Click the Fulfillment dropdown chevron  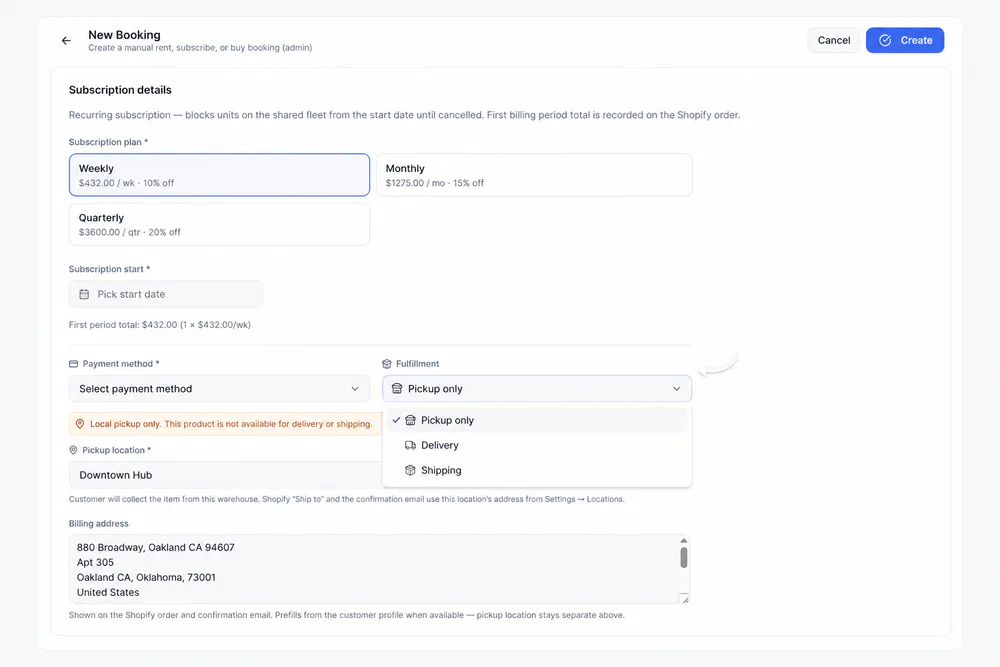677,388
